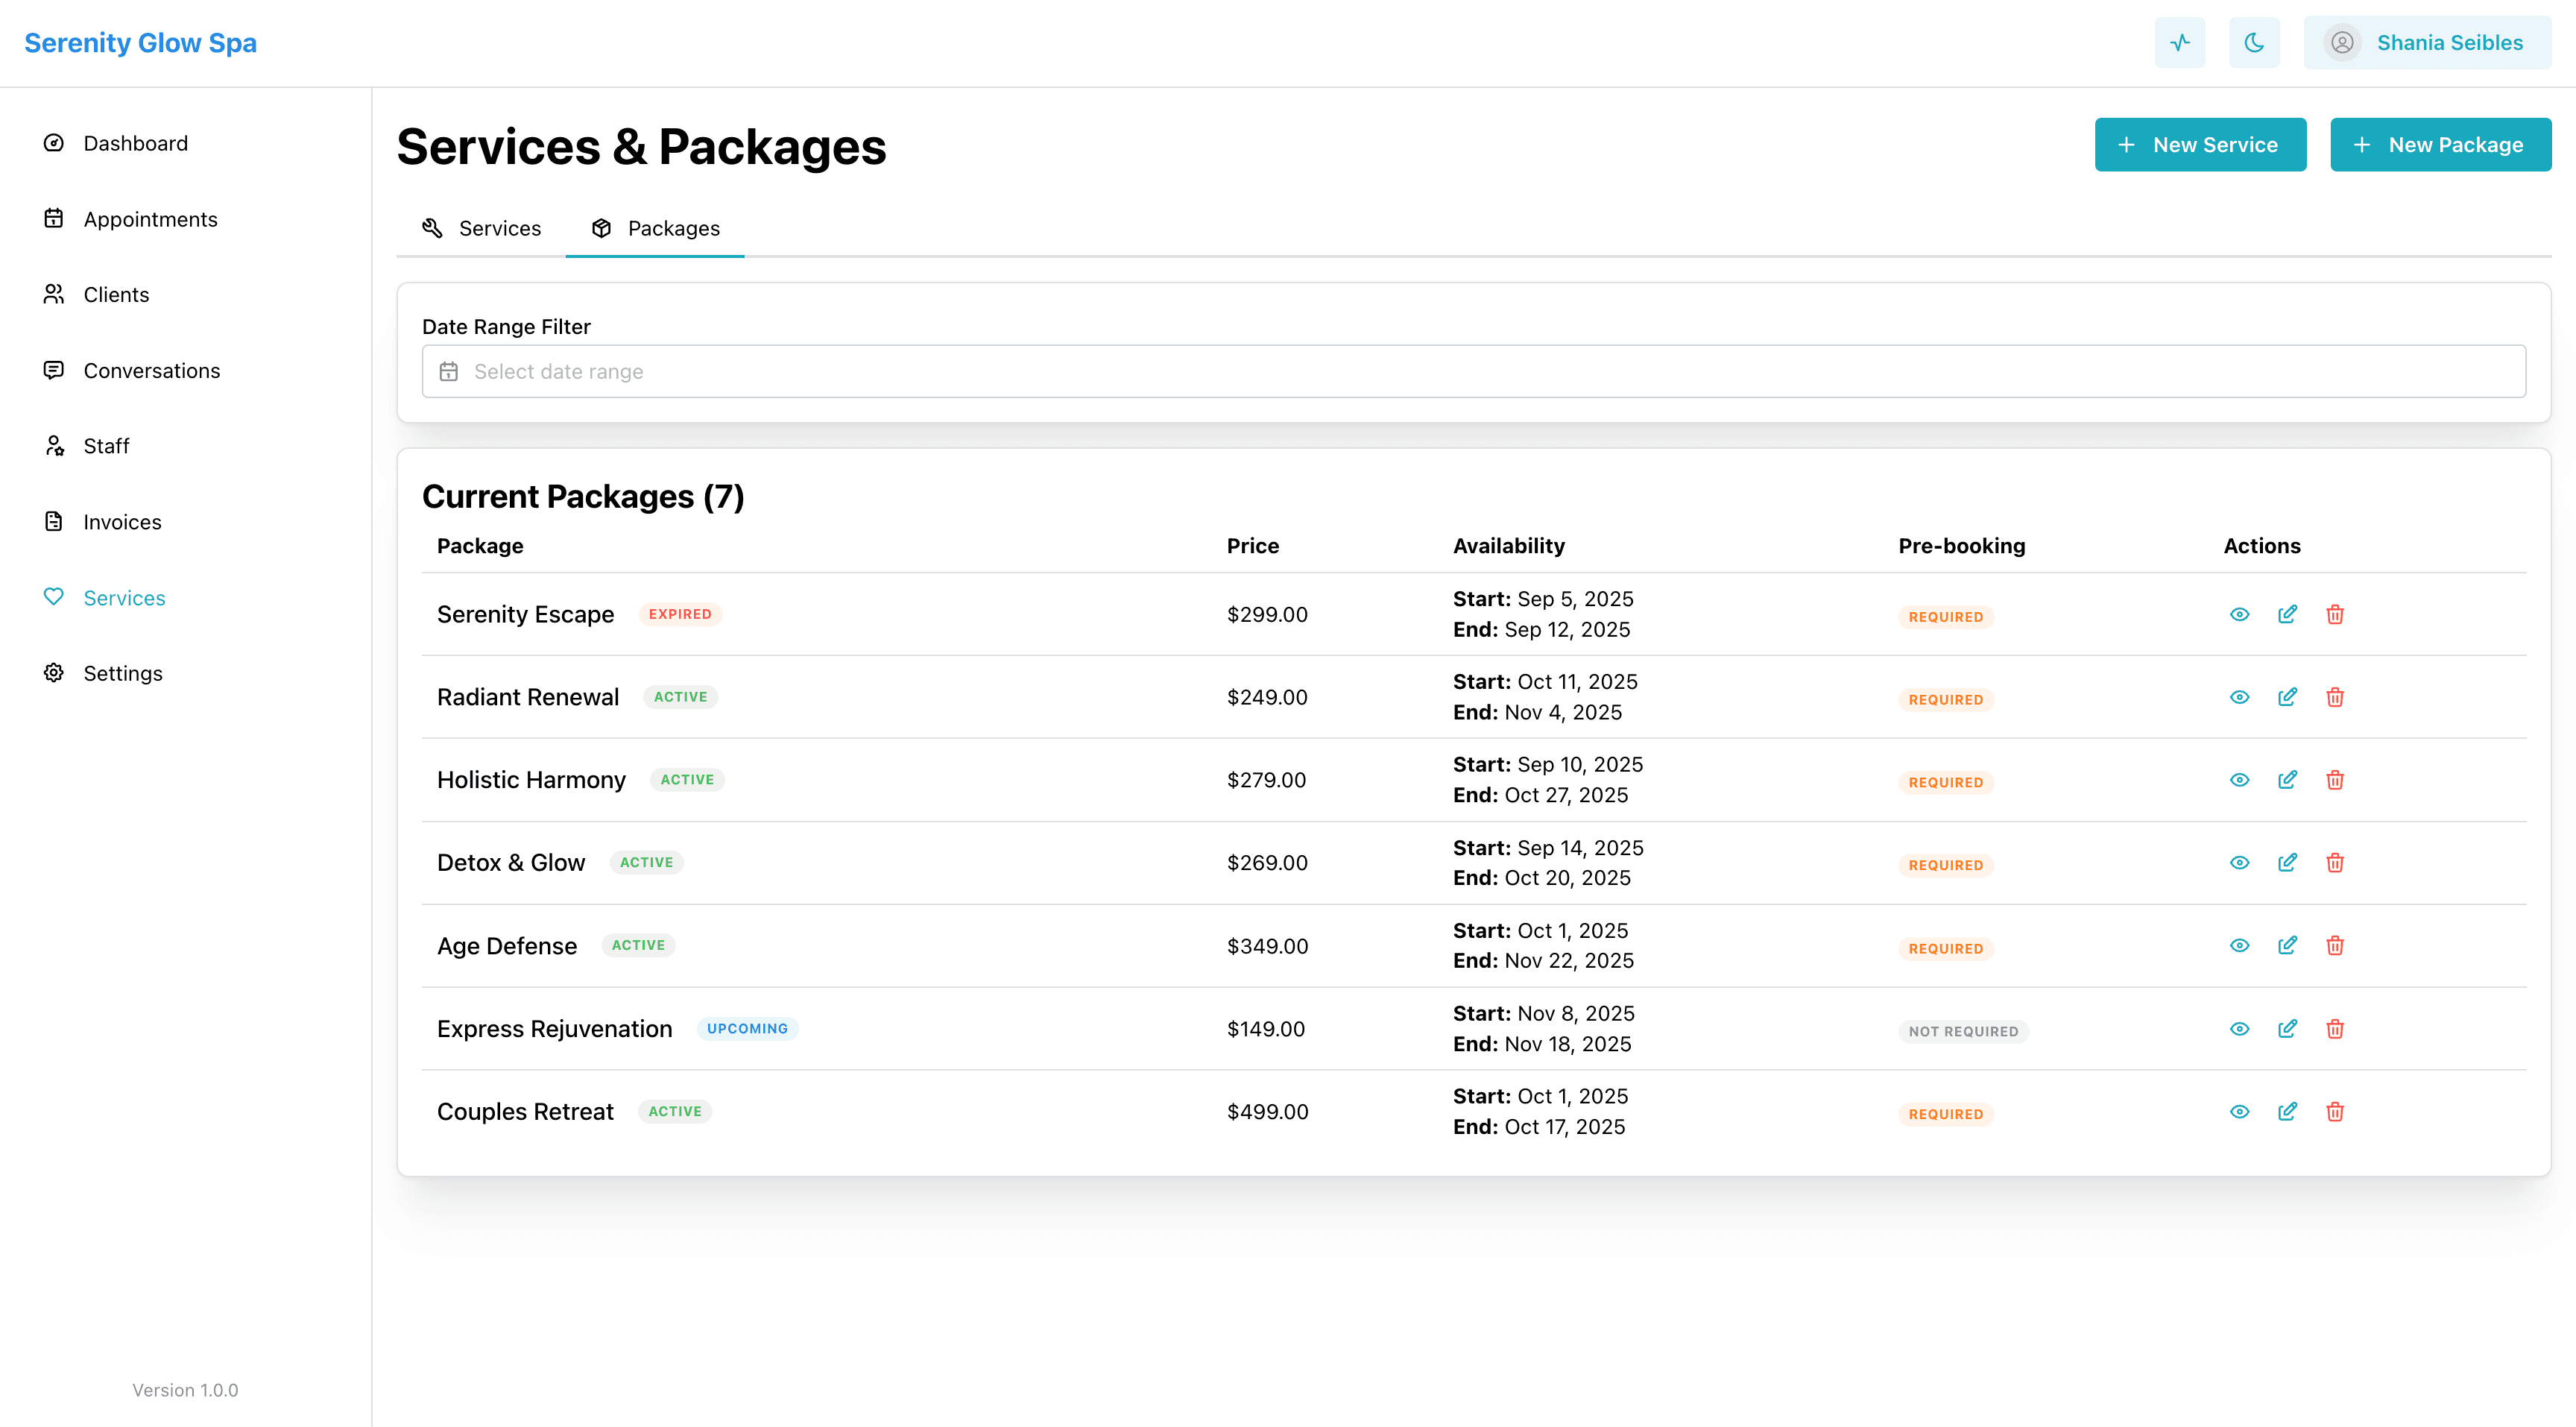This screenshot has height=1427, width=2576.
Task: Open Shania Seibles user menu
Action: point(2426,43)
